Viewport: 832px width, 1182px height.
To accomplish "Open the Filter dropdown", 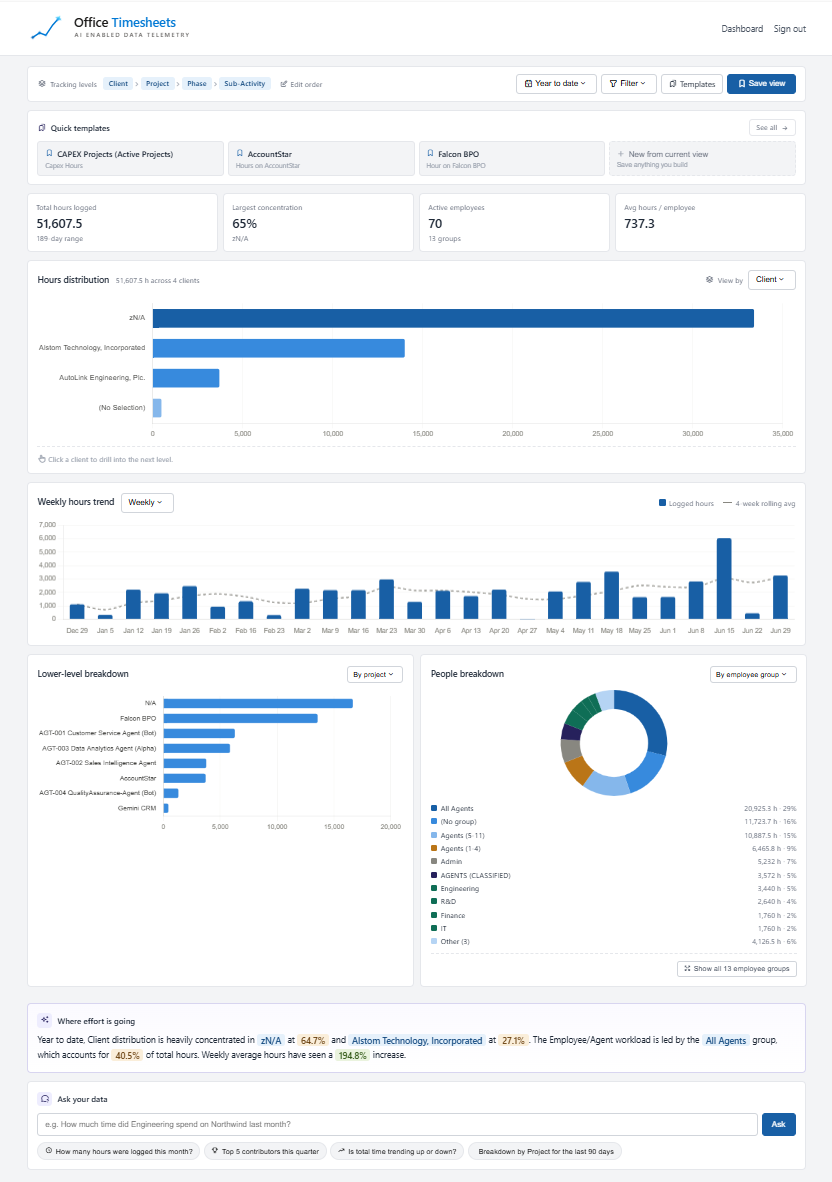I will pyautogui.click(x=628, y=84).
